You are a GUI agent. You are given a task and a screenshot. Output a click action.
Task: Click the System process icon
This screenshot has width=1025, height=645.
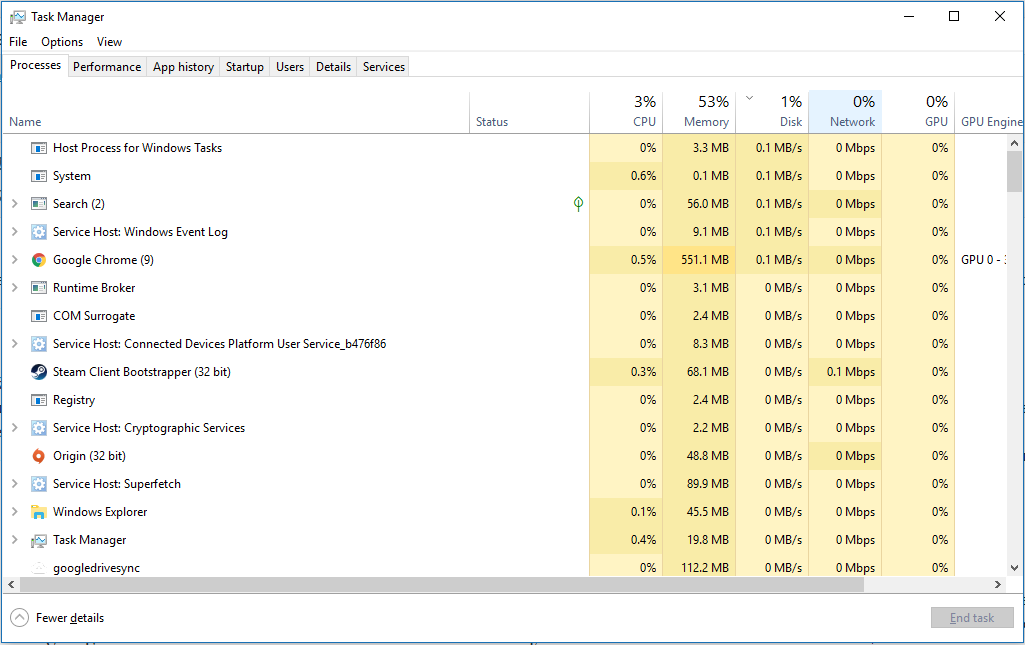39,176
